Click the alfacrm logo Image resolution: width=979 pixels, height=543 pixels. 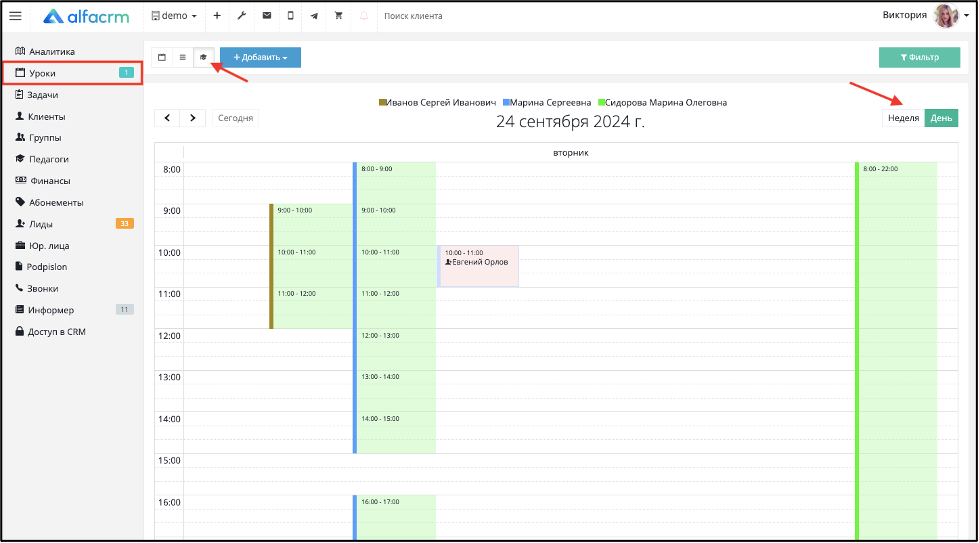tap(86, 16)
